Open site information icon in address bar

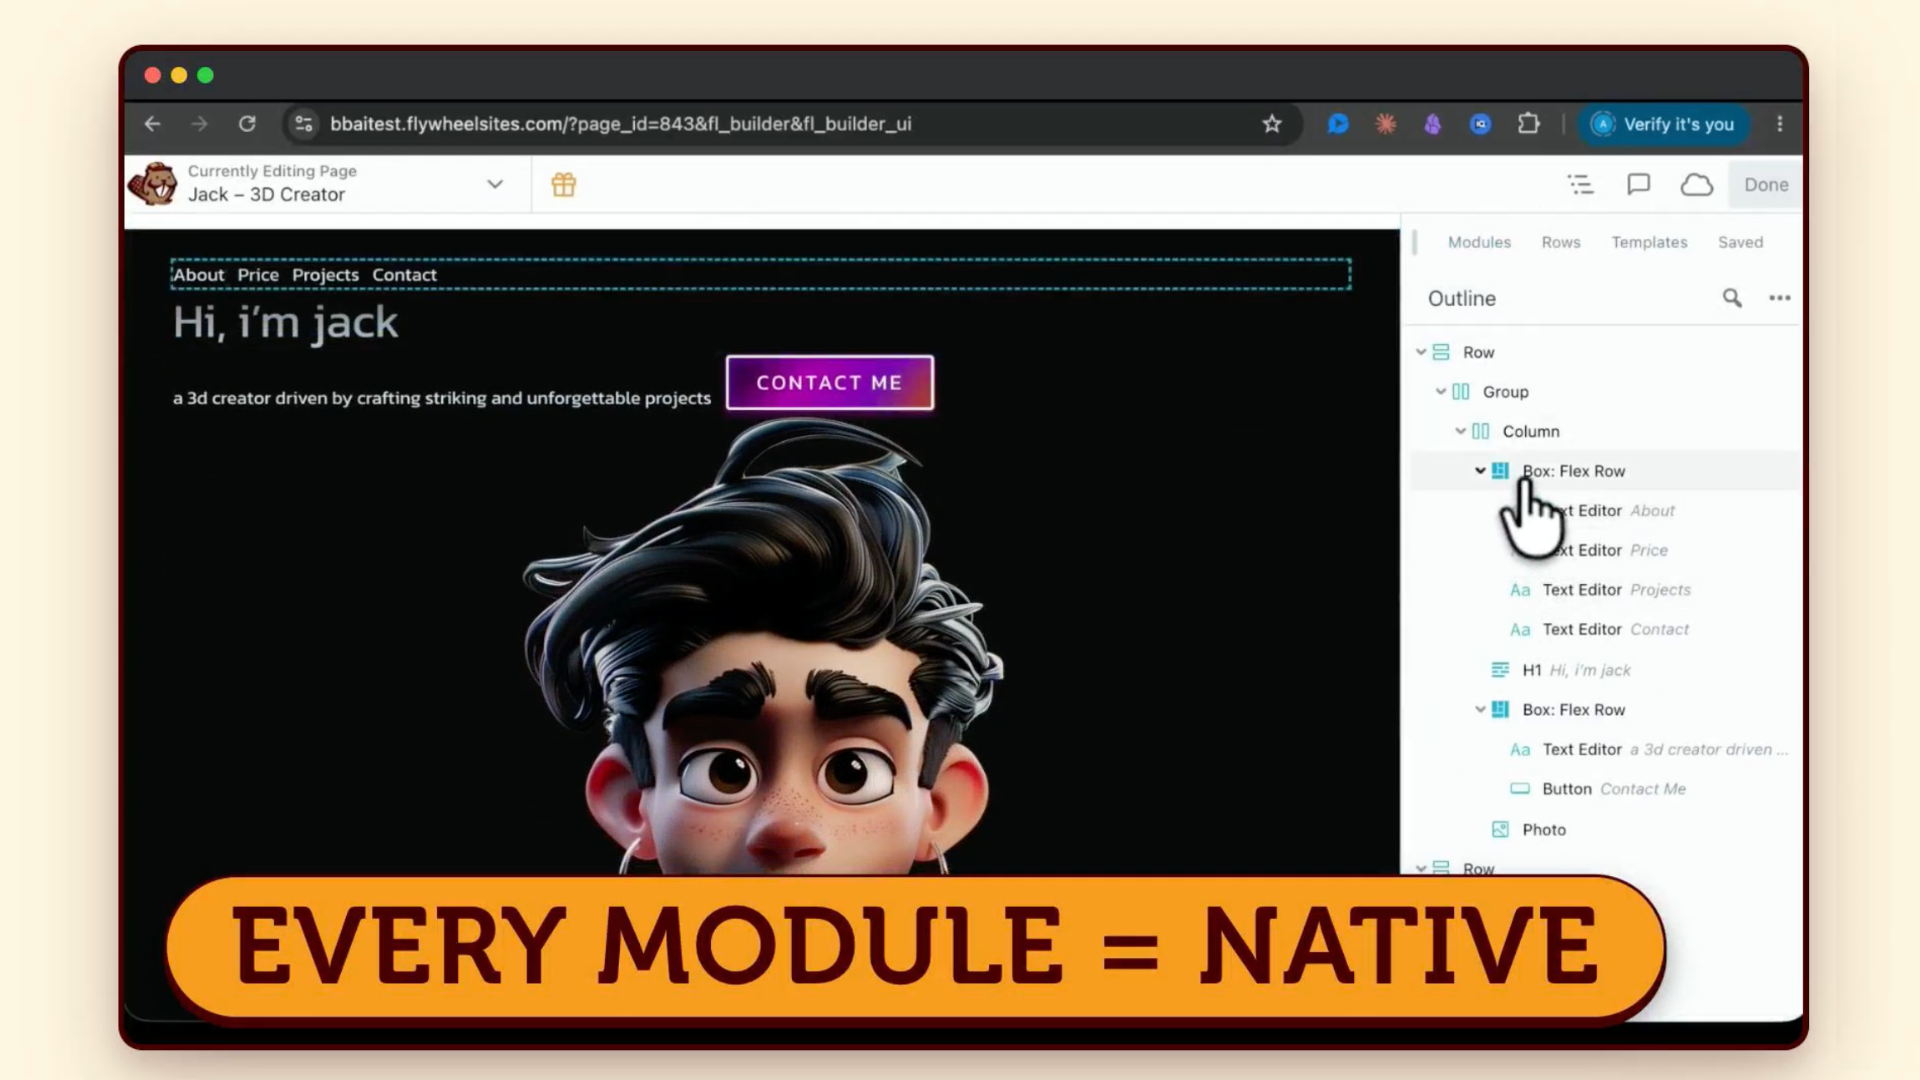(x=304, y=124)
